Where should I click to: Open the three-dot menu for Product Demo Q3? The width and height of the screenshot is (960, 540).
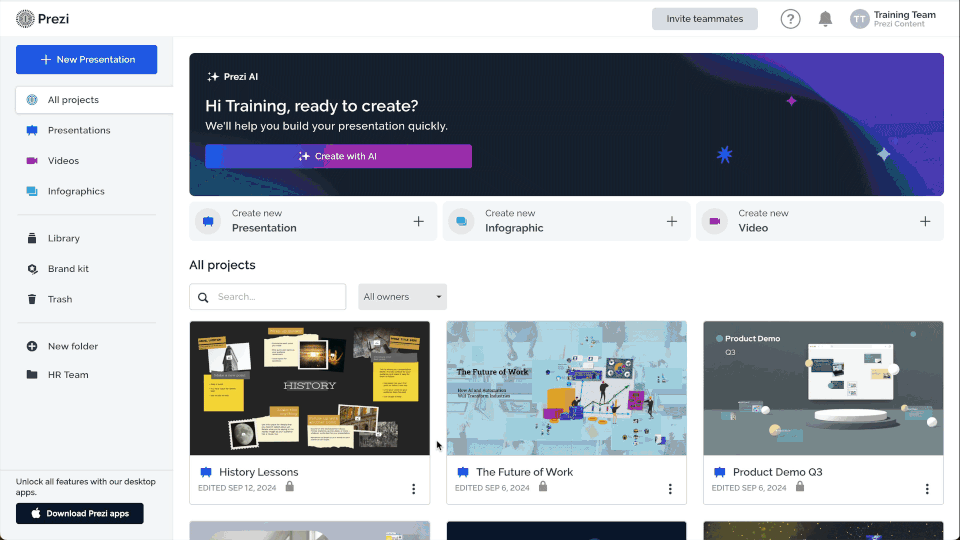927,489
